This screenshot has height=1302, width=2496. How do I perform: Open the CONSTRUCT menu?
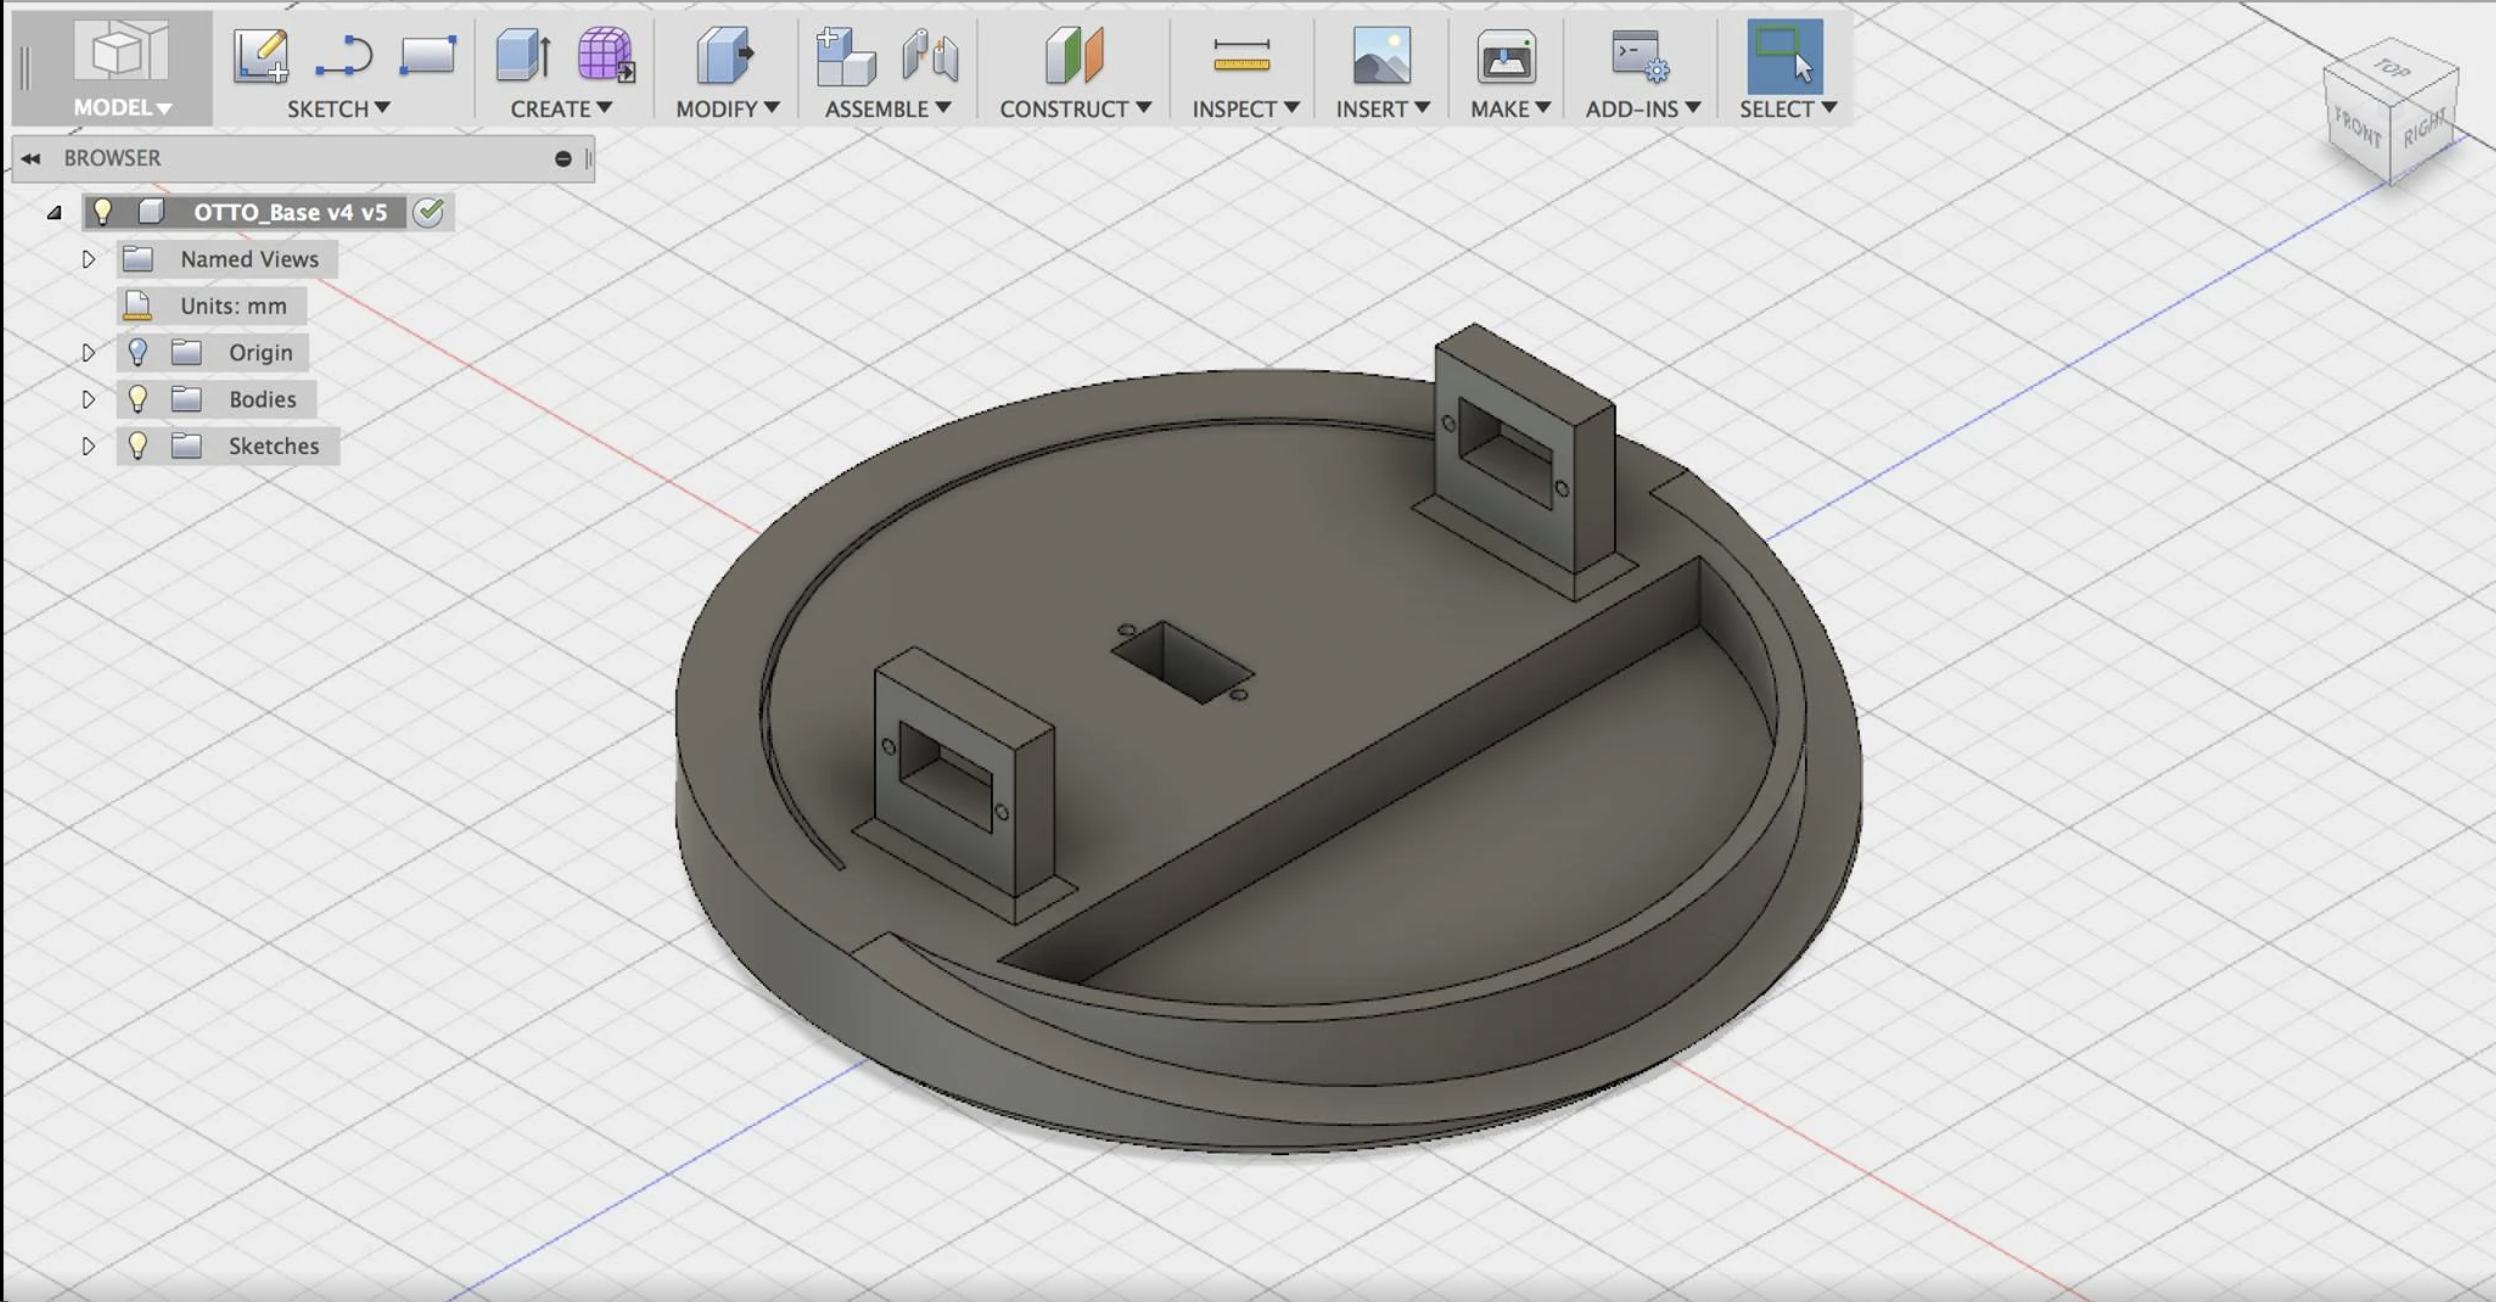(x=1075, y=108)
